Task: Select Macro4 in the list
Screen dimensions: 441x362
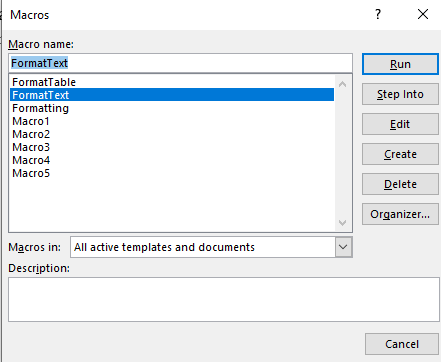Action: click(172, 160)
